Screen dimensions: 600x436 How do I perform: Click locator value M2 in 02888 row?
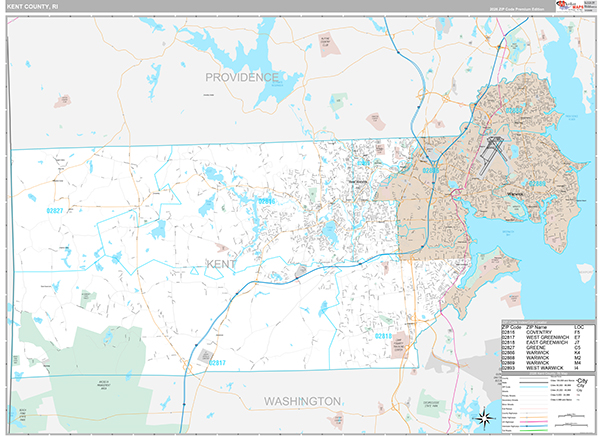point(577,358)
